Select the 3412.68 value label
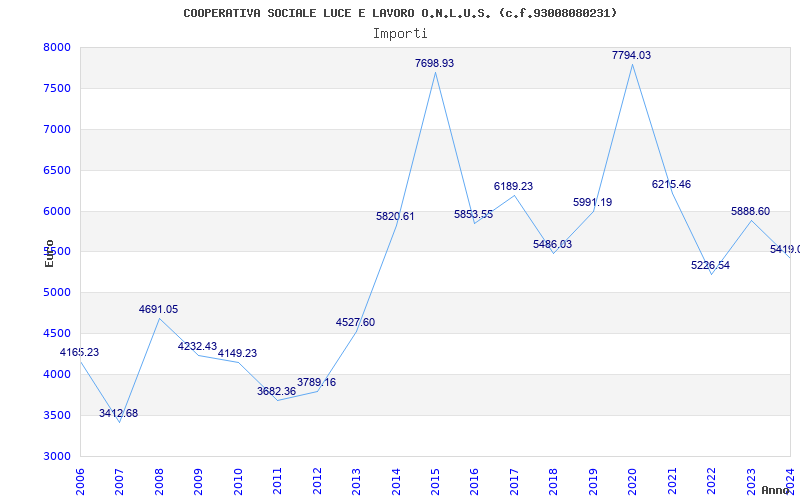Image resolution: width=800 pixels, height=500 pixels. [118, 413]
